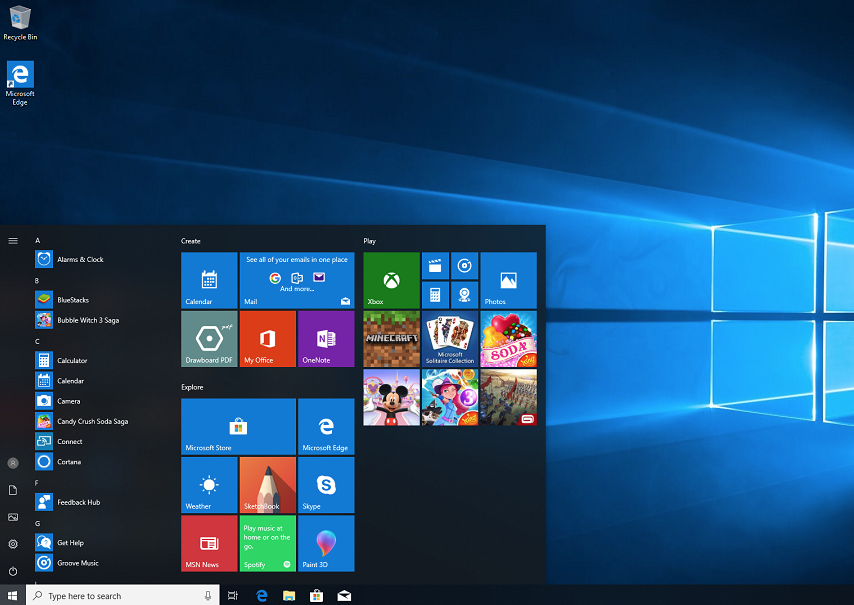Open the Calculator small tile in Play
Image resolution: width=854 pixels, height=605 pixels.
pyautogui.click(x=435, y=295)
